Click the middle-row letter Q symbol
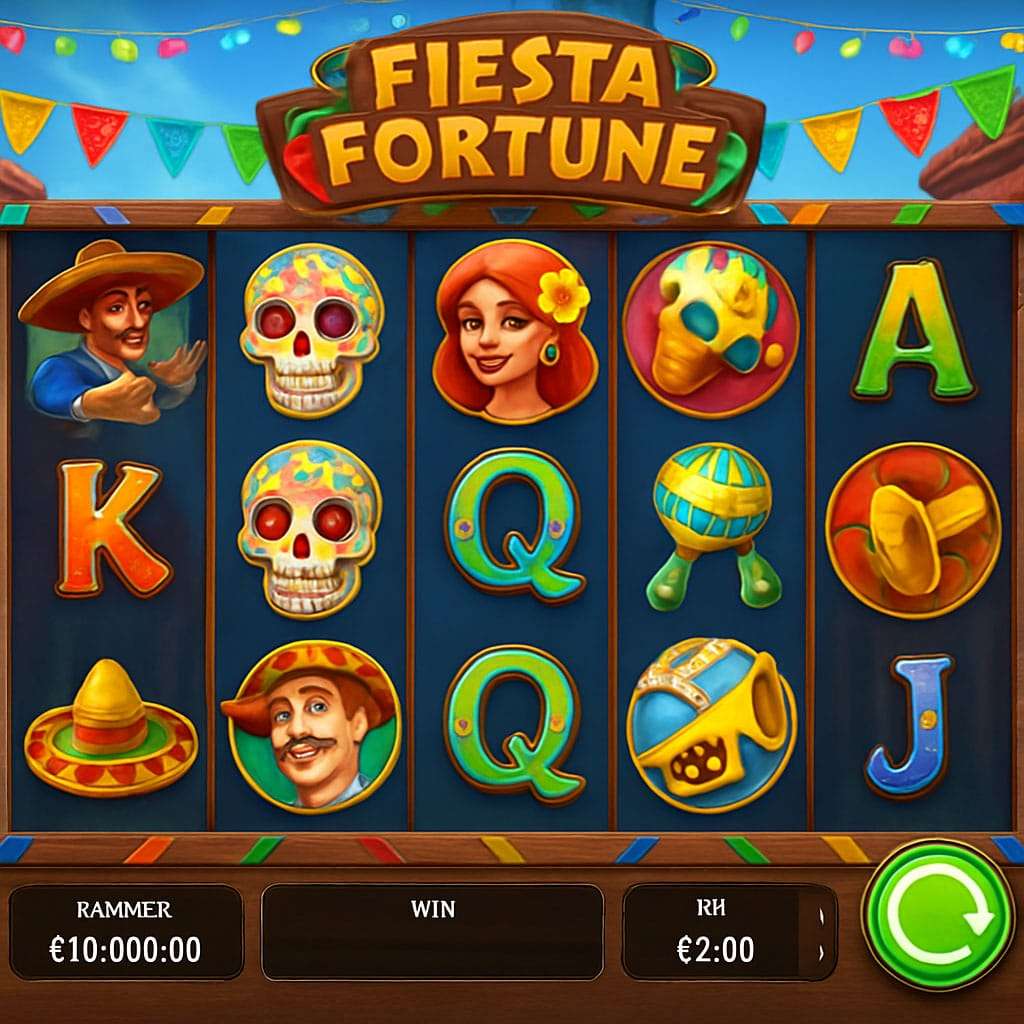Image resolution: width=1024 pixels, height=1024 pixels. click(x=514, y=526)
